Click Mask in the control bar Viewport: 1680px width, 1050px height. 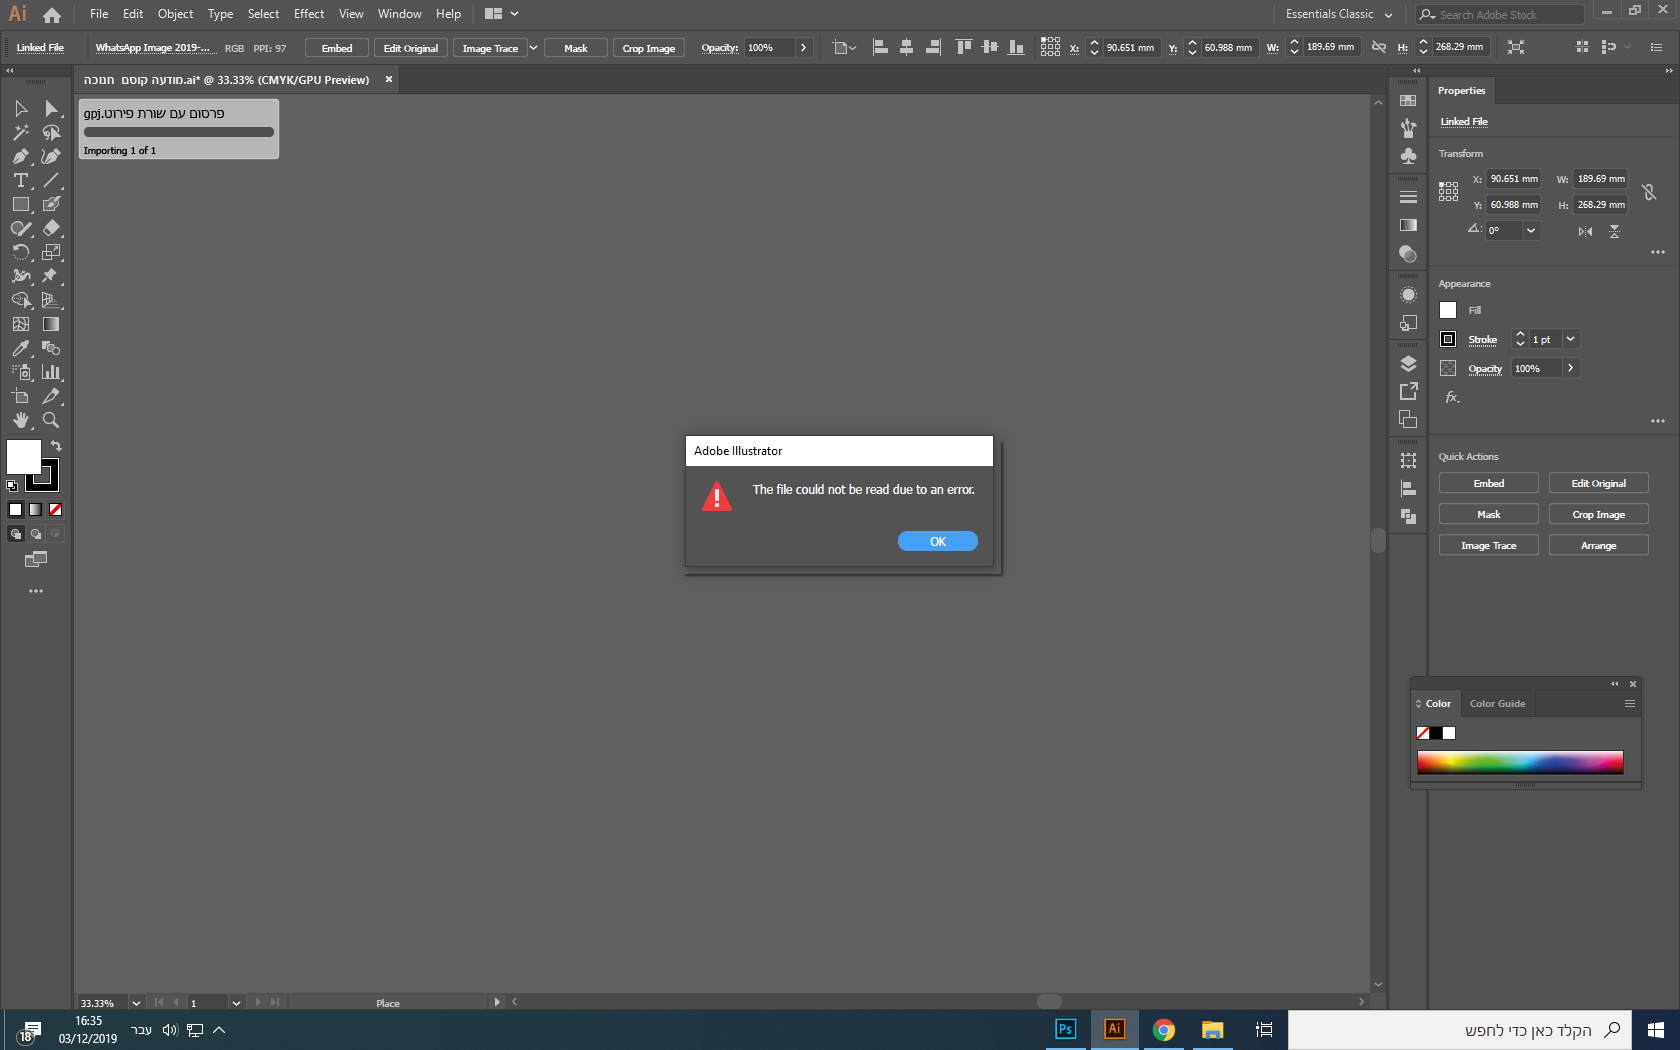coord(576,48)
